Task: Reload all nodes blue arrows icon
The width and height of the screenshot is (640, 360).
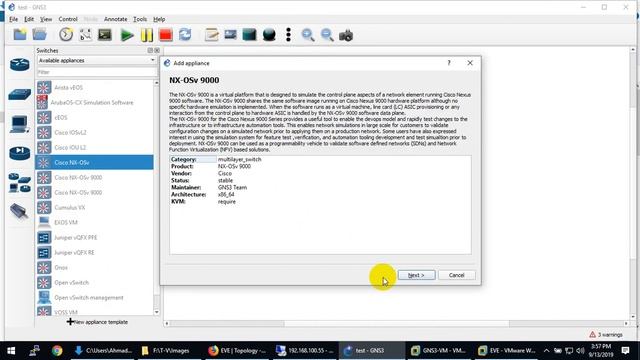Action: coord(185,35)
